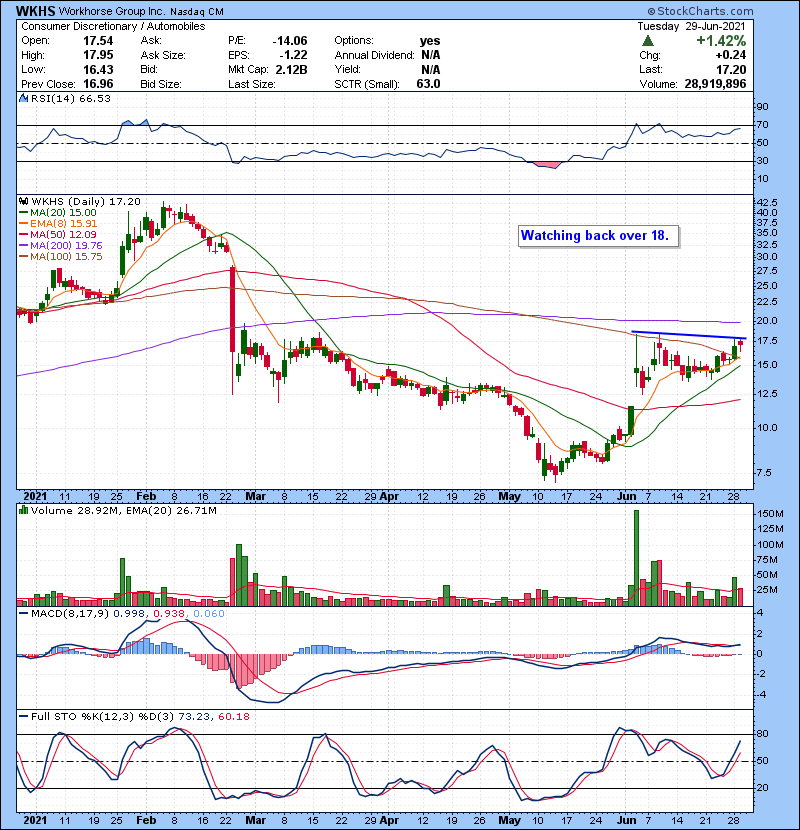
Task: Click the 42.5 price axis label
Action: (767, 203)
